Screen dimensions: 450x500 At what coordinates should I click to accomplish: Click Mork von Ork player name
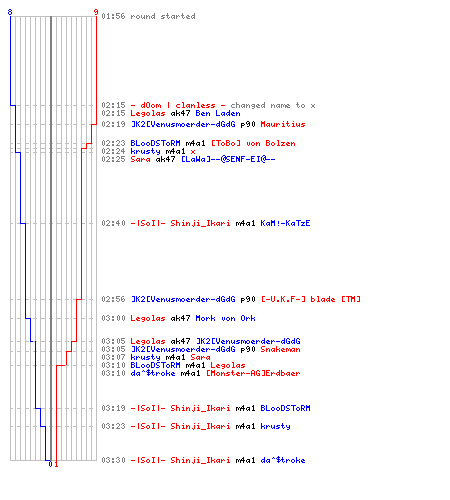[225, 318]
